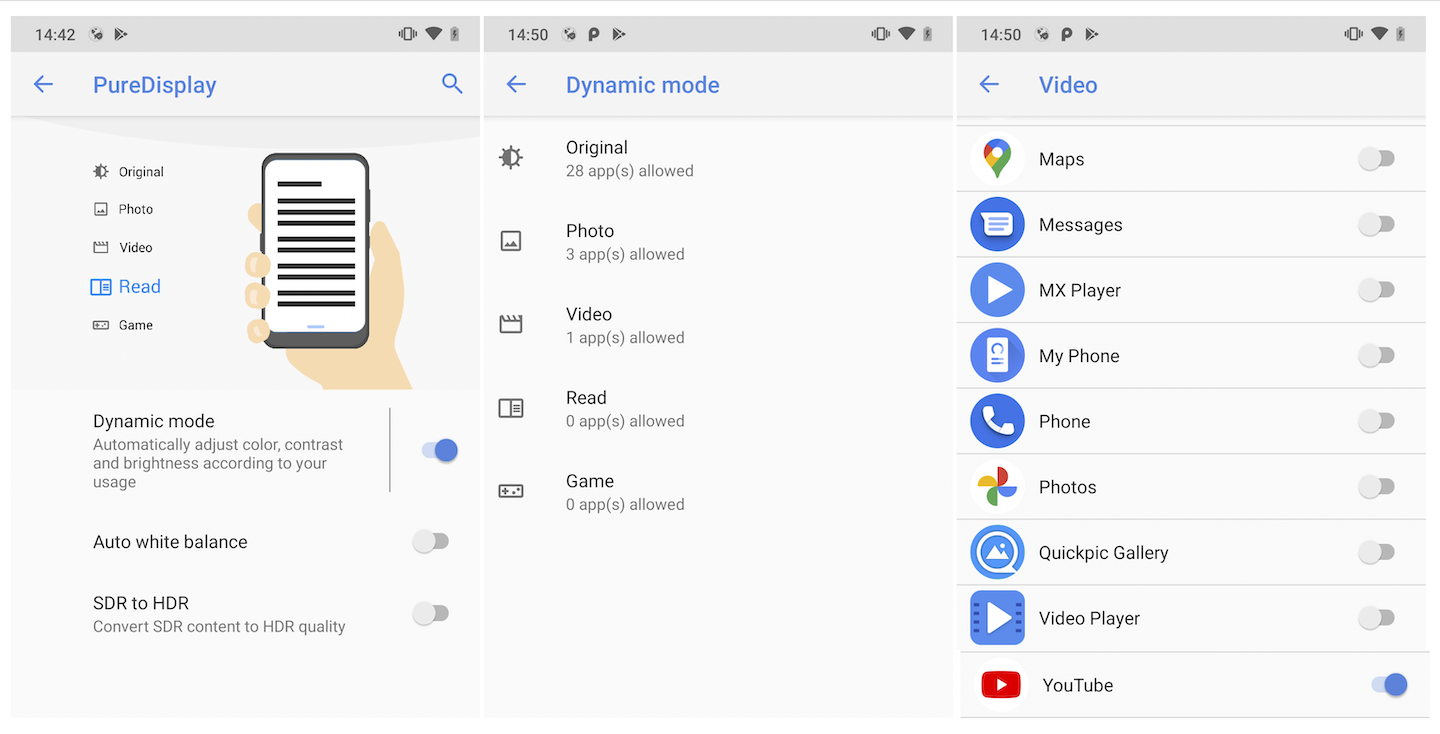Click Original brightness icon in PureDisplay
This screenshot has height=734, width=1440.
(x=101, y=172)
